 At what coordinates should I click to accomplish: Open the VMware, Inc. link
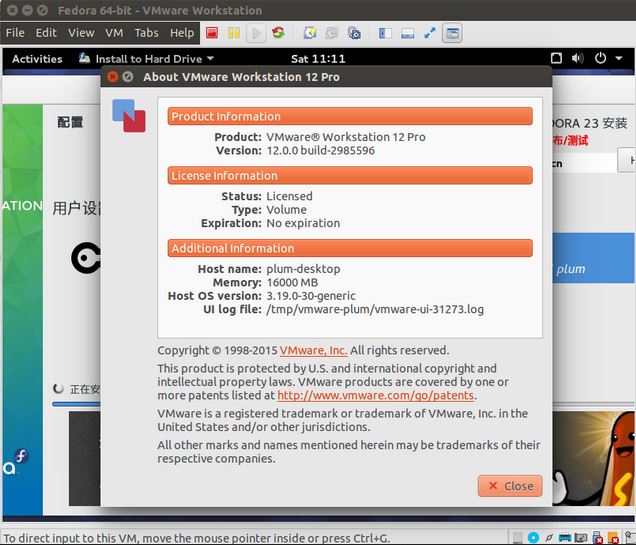click(313, 350)
